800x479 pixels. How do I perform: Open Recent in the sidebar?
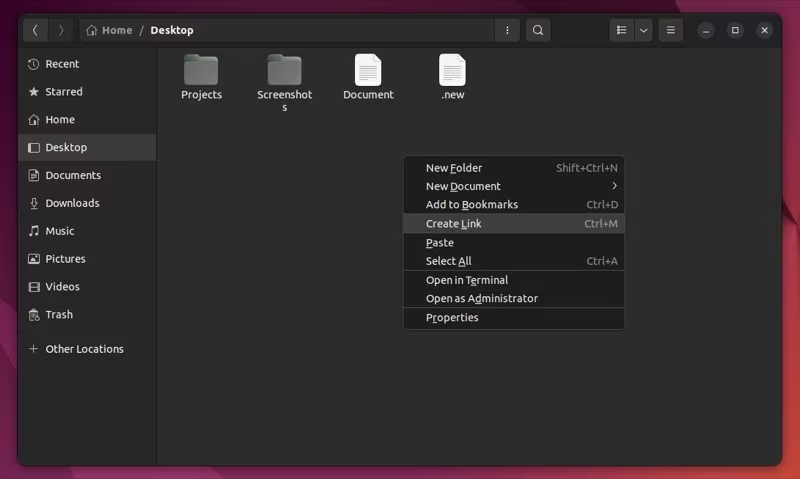(x=87, y=64)
